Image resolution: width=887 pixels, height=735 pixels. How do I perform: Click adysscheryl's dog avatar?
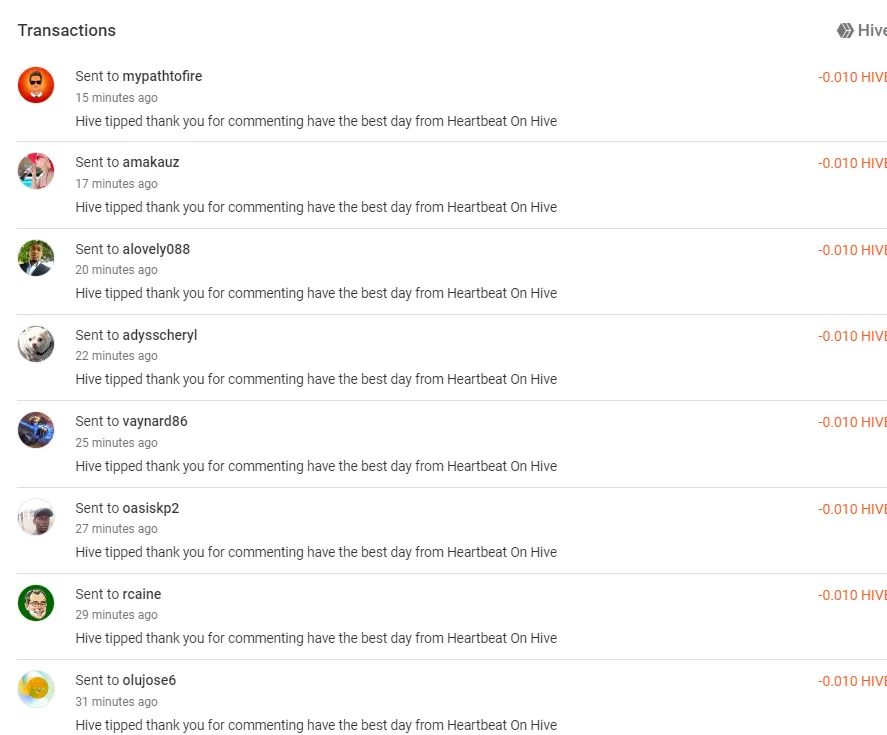click(x=36, y=344)
